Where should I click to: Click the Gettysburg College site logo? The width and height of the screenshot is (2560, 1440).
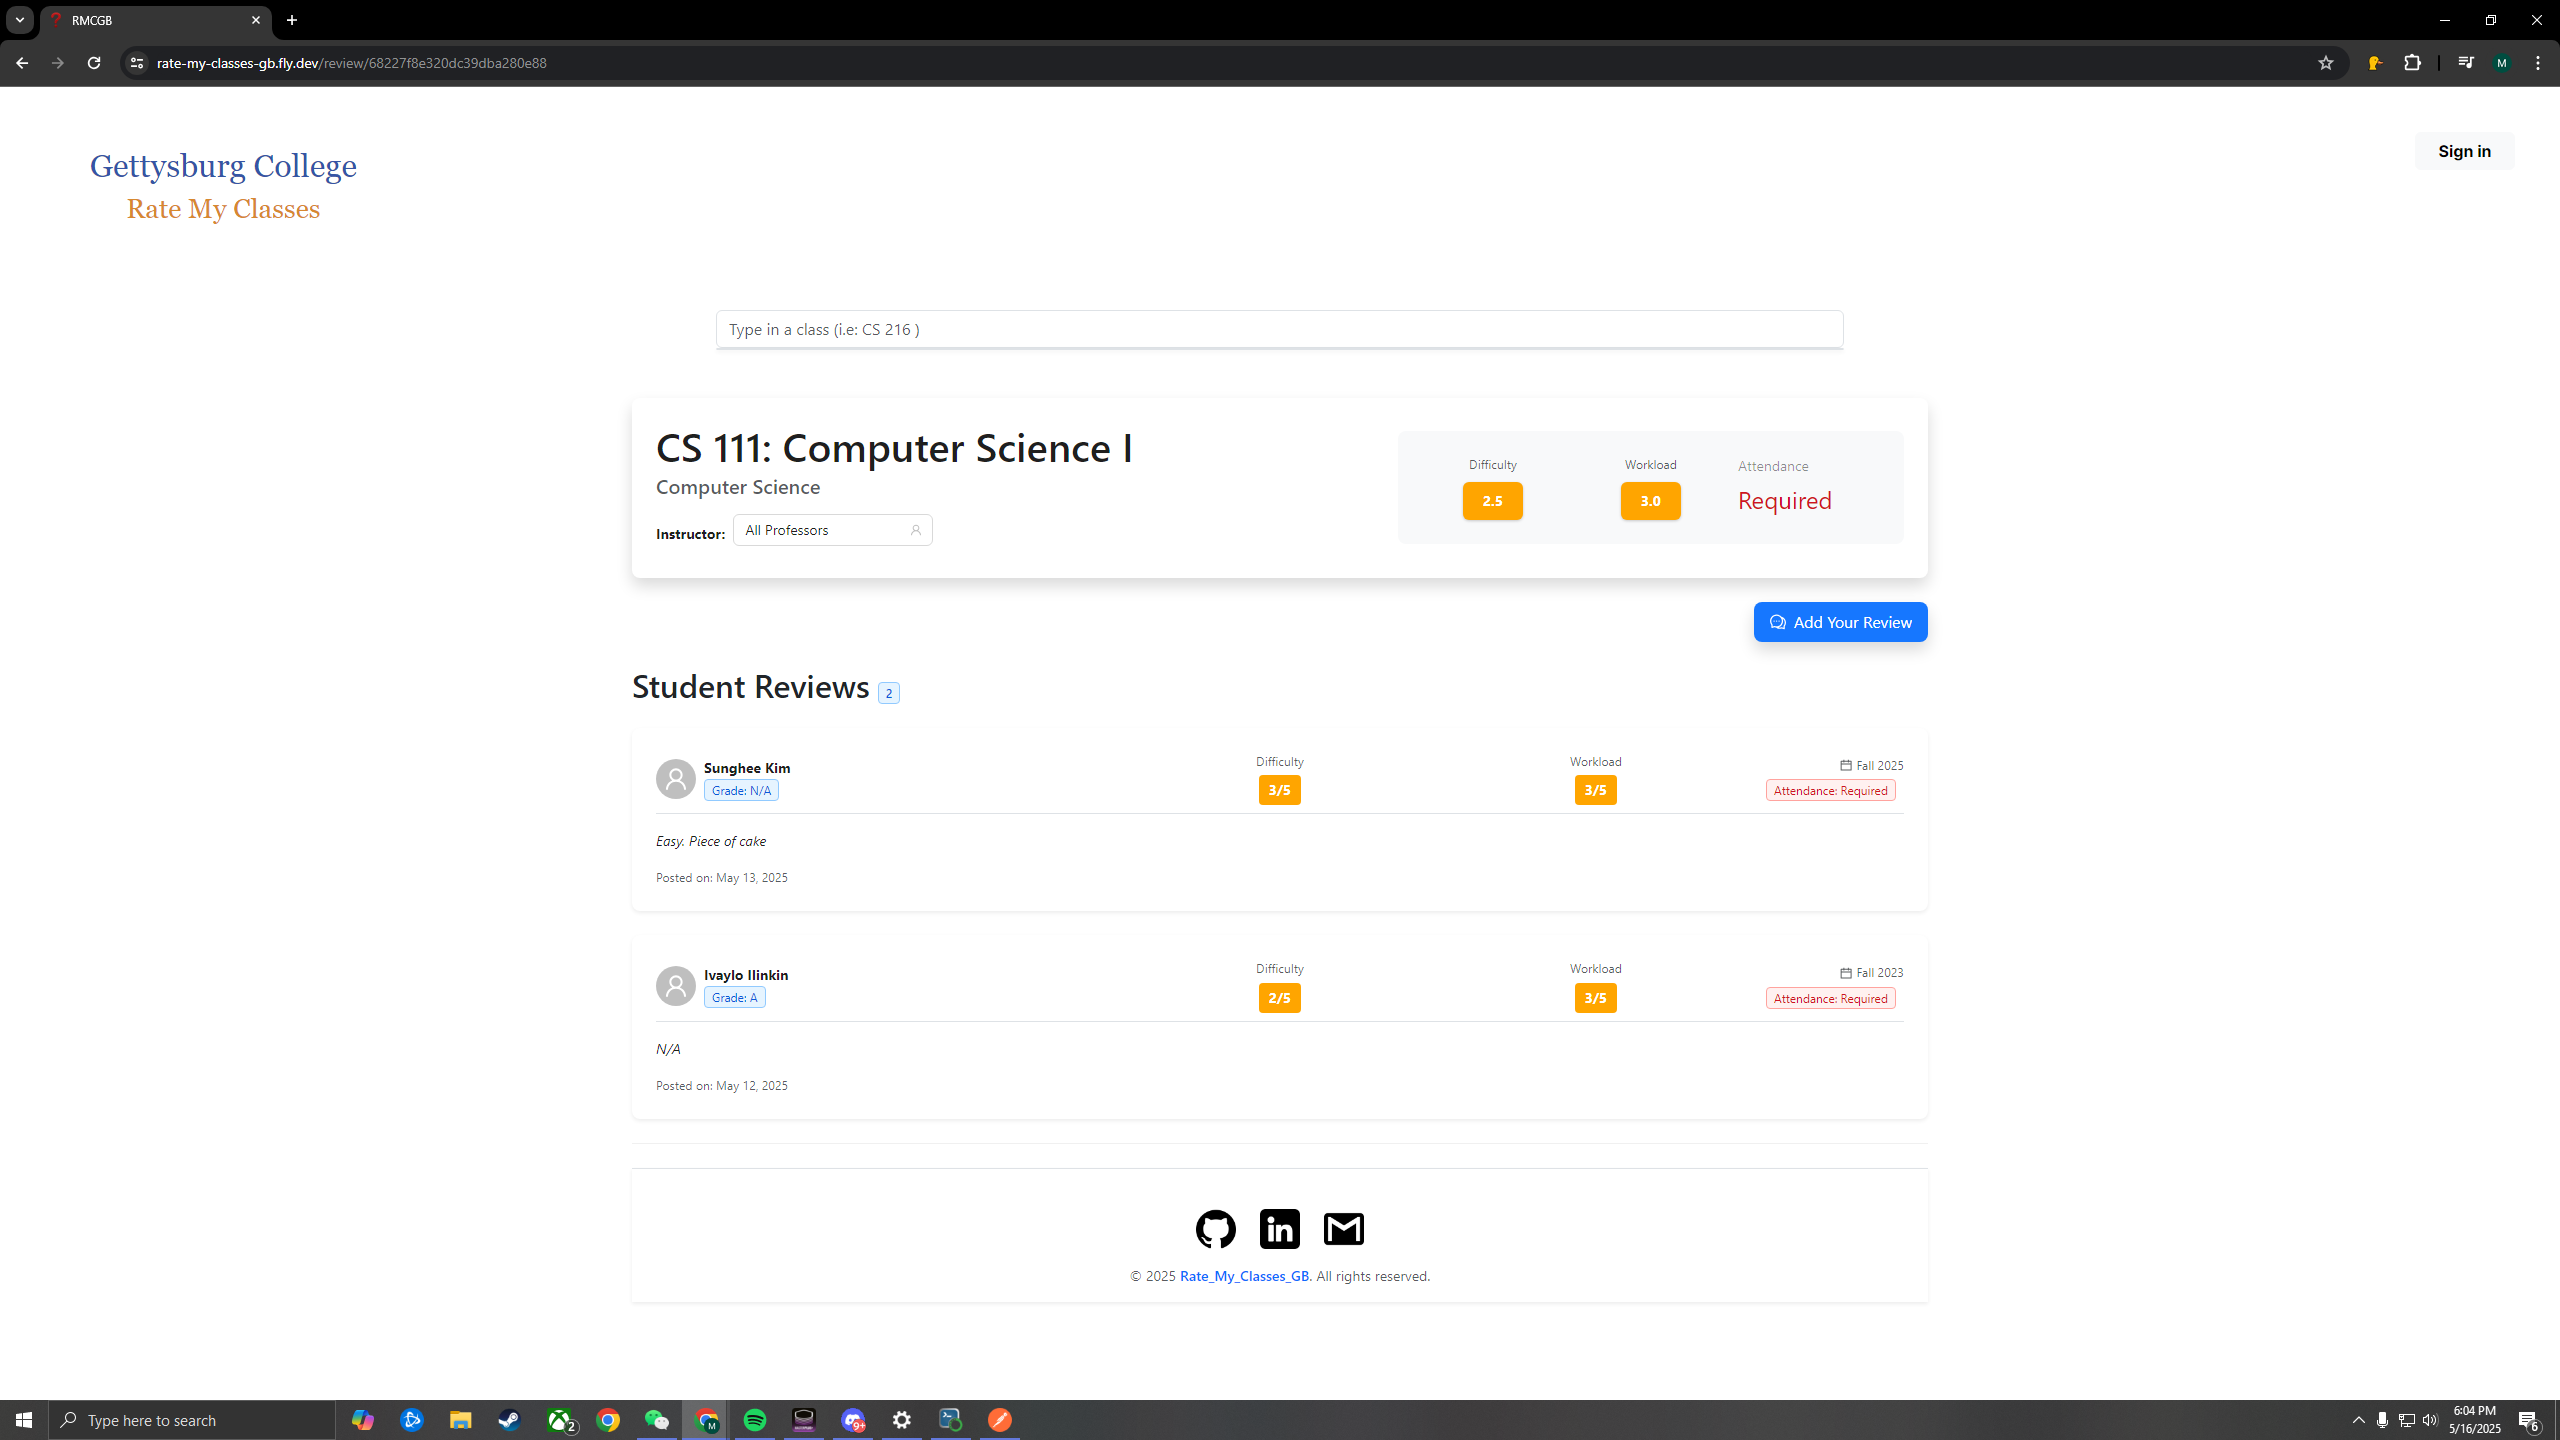tap(223, 166)
